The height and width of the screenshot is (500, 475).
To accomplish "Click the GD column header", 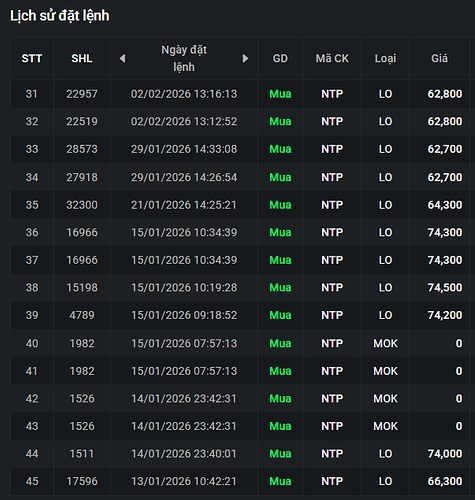I will (x=280, y=59).
